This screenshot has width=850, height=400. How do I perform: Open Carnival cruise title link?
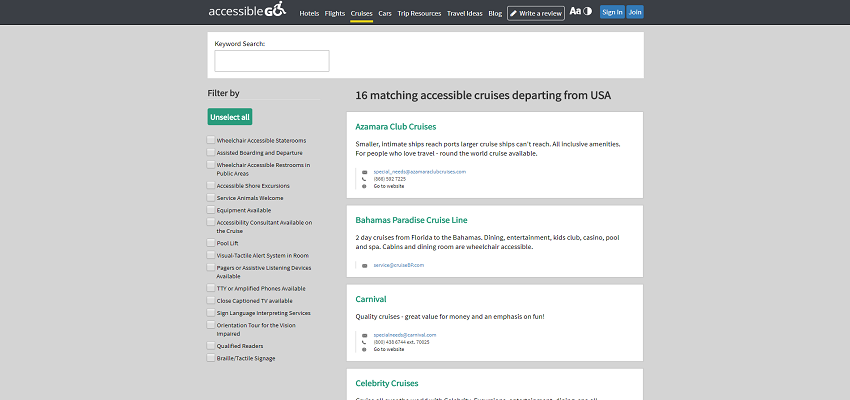tap(371, 299)
